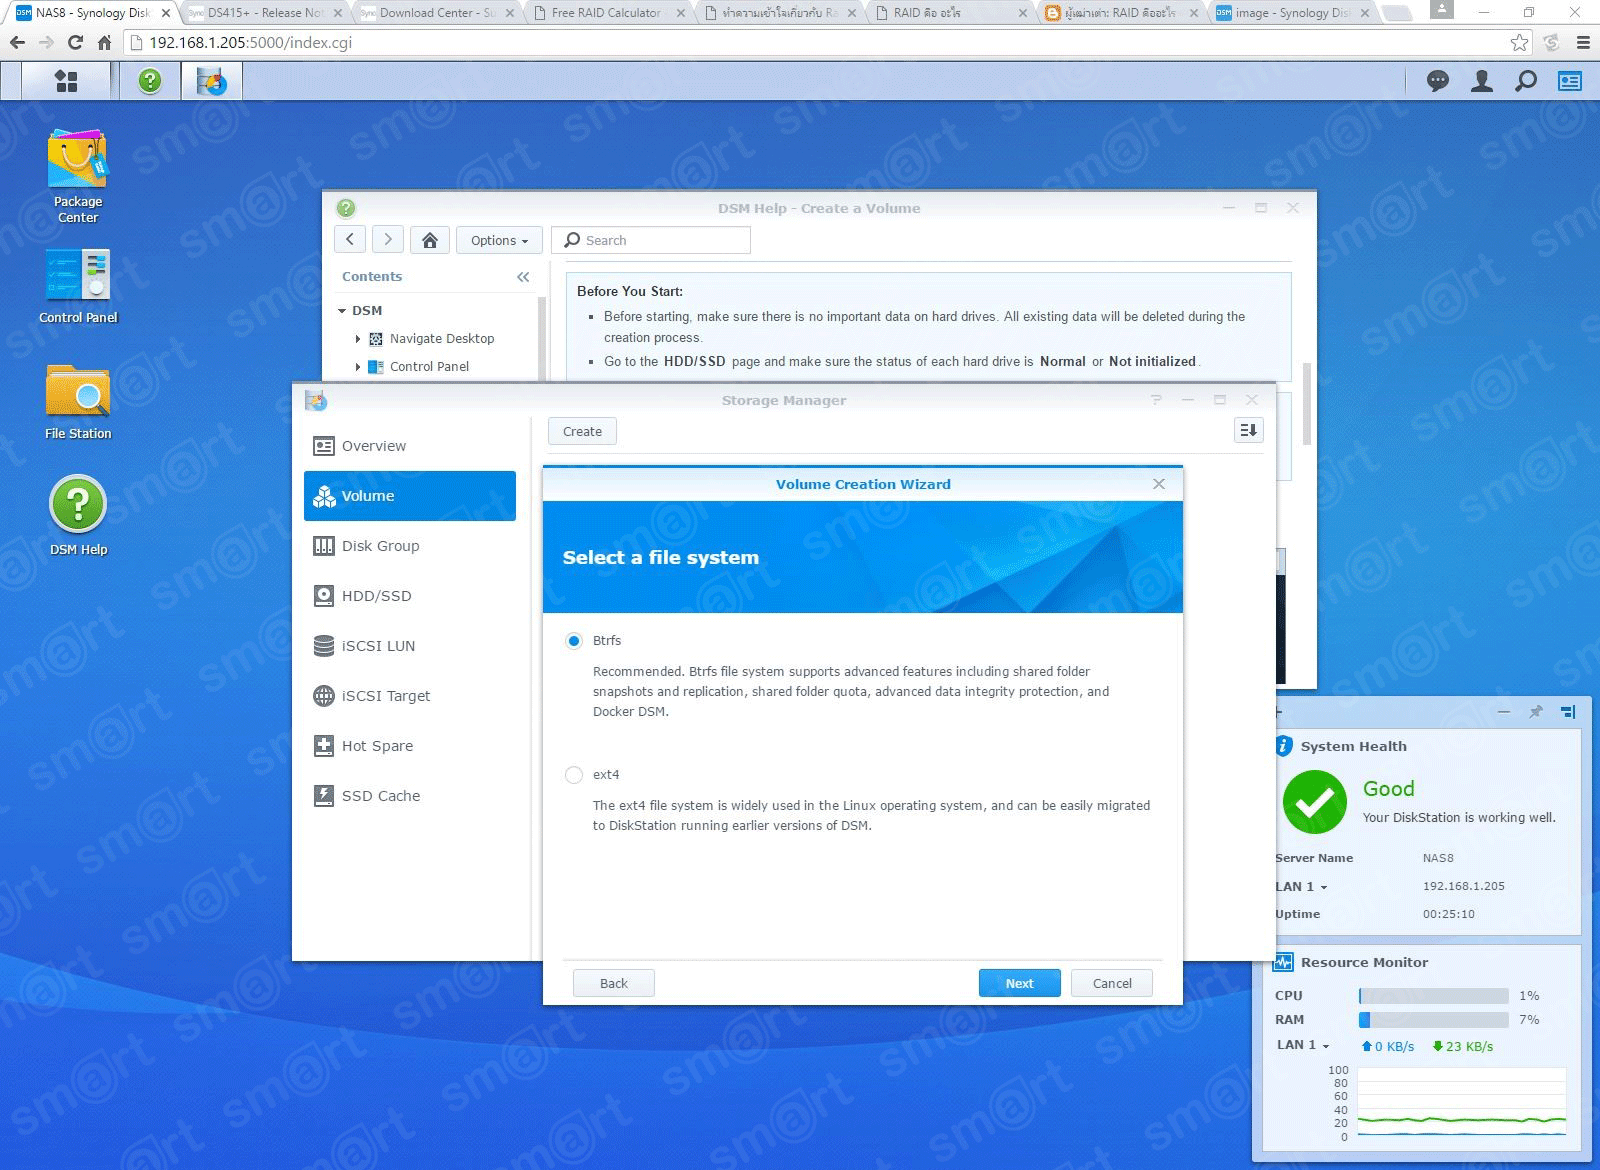Click the DSM Help window scrollbar
The width and height of the screenshot is (1600, 1170).
click(x=1306, y=405)
